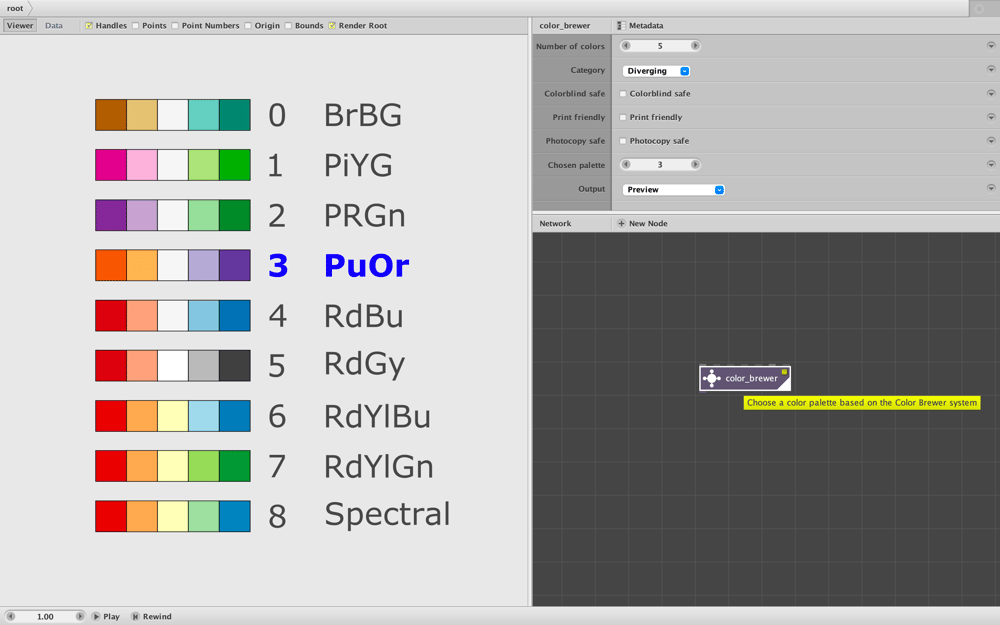The image size is (1000, 625).
Task: Click the root breadcrumb
Action: 15,8
